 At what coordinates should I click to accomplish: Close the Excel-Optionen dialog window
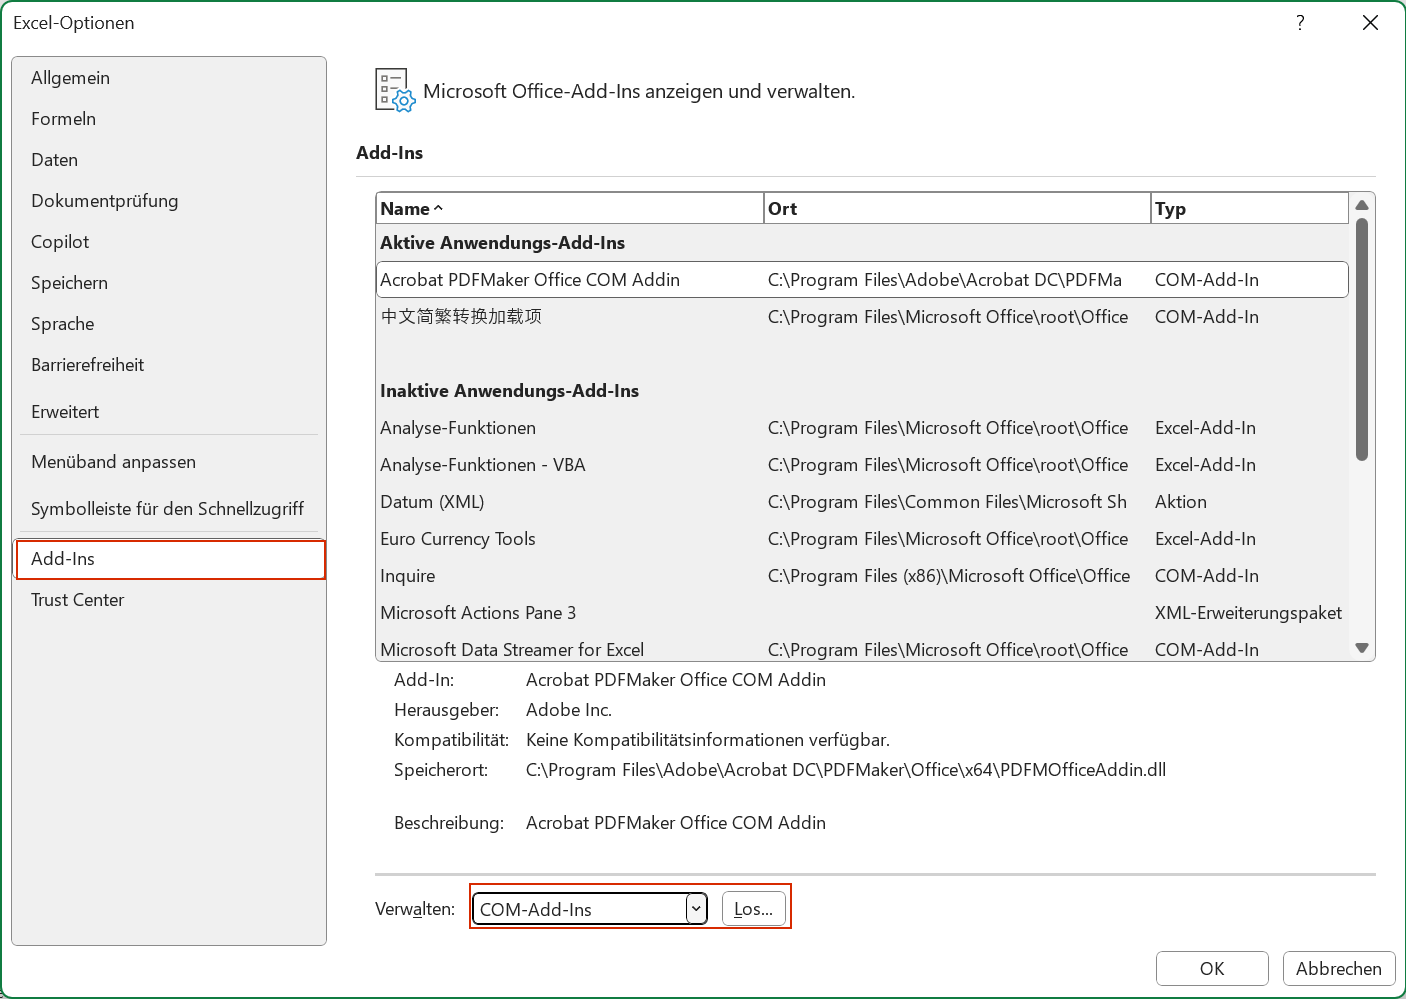point(1370,23)
